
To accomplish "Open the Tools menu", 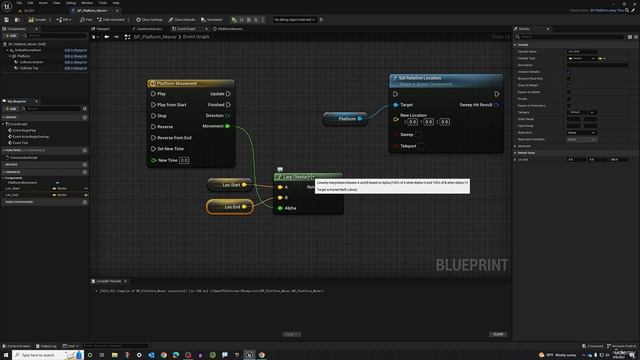I will click(x=102, y=3).
